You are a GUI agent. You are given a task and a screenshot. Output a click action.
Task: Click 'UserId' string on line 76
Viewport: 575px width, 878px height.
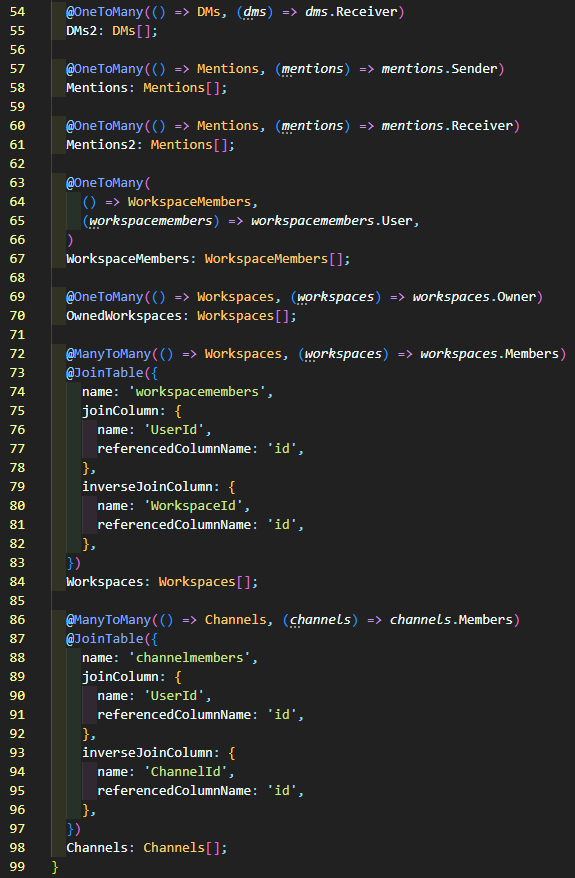[x=174, y=431]
